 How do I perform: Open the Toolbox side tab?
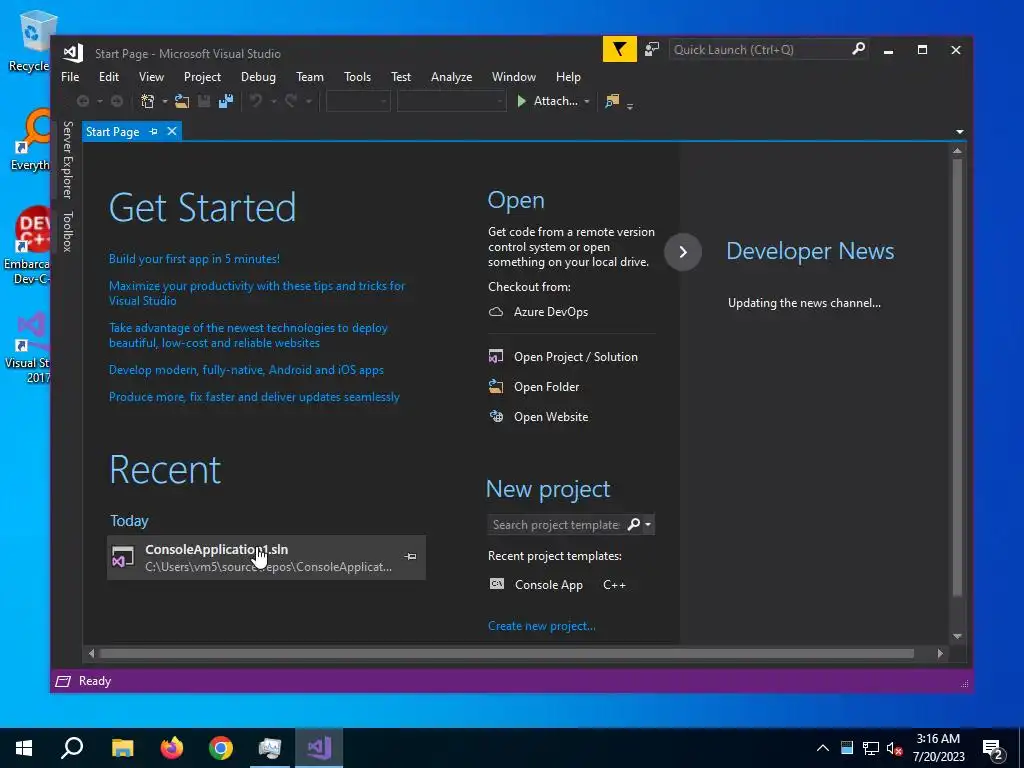point(67,231)
